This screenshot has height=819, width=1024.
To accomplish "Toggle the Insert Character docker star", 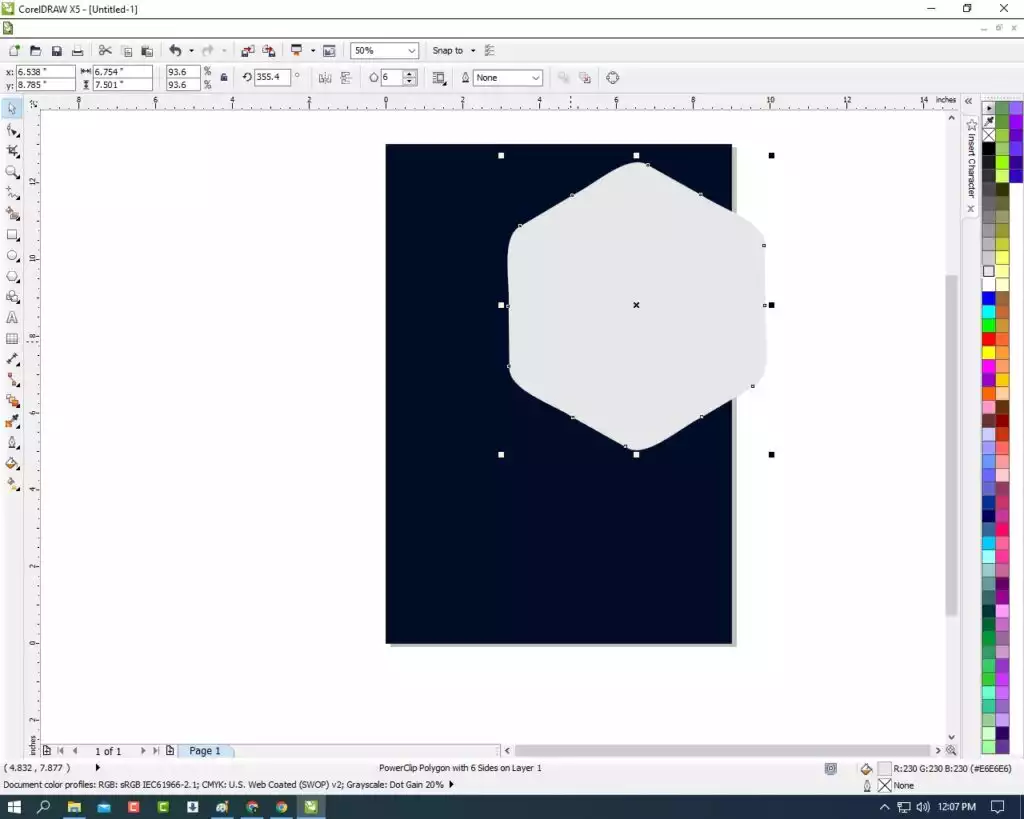I will (x=971, y=124).
